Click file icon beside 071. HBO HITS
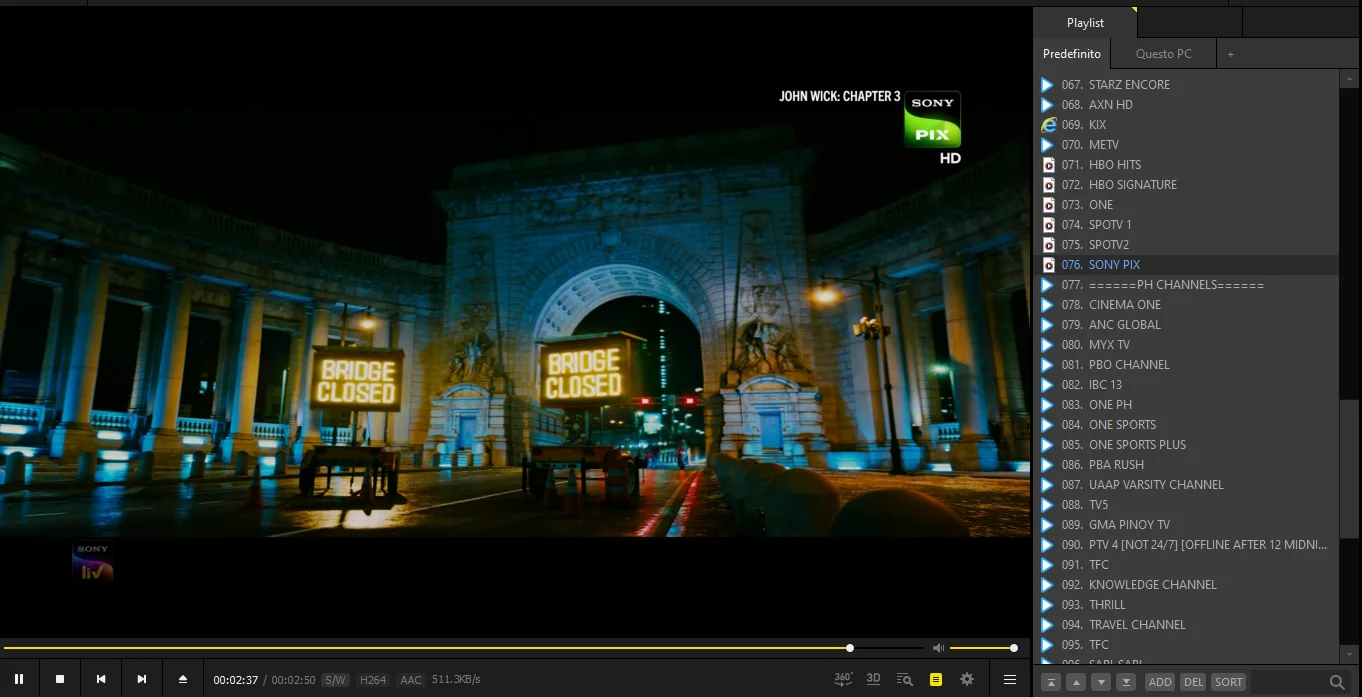Image resolution: width=1362 pixels, height=697 pixels. click(x=1048, y=165)
